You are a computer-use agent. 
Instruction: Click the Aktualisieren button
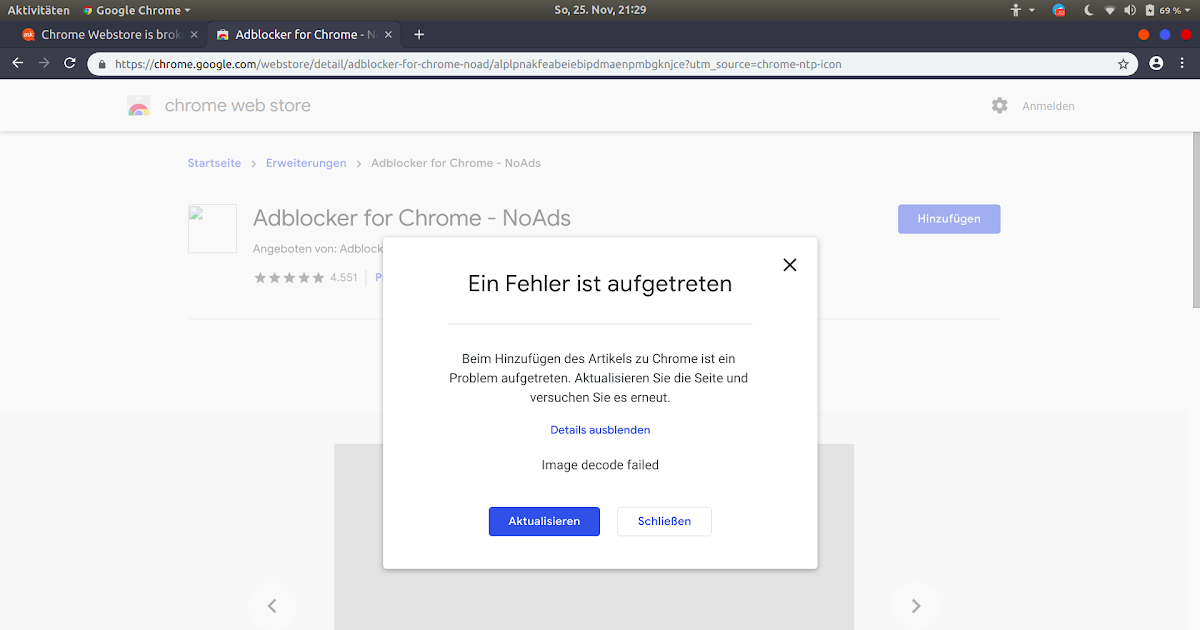544,521
